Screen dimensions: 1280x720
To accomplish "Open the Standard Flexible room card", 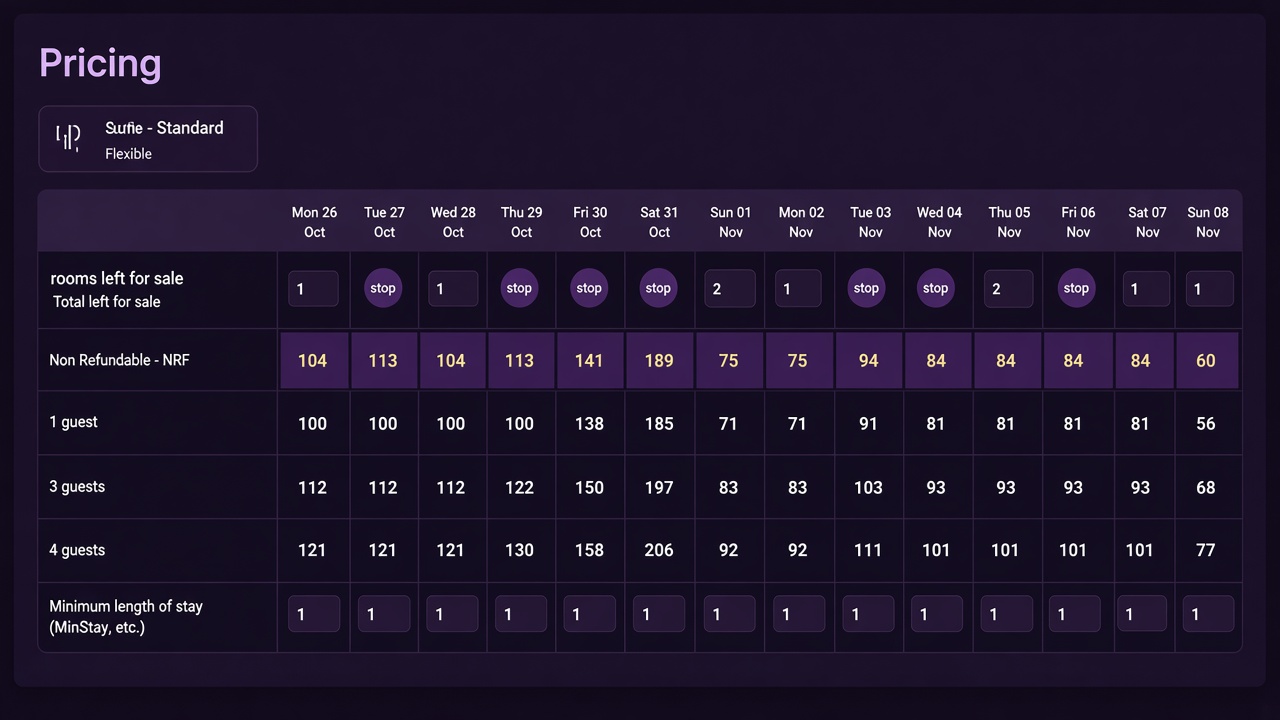I will coord(148,139).
